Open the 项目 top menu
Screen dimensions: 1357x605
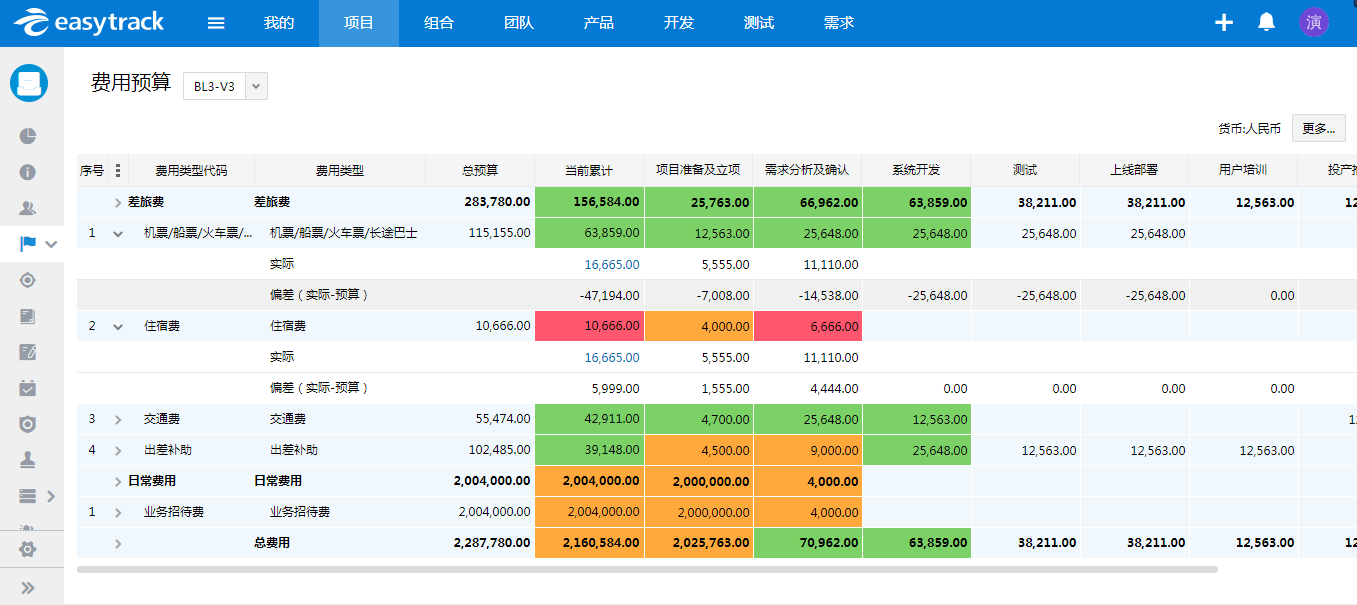359,23
